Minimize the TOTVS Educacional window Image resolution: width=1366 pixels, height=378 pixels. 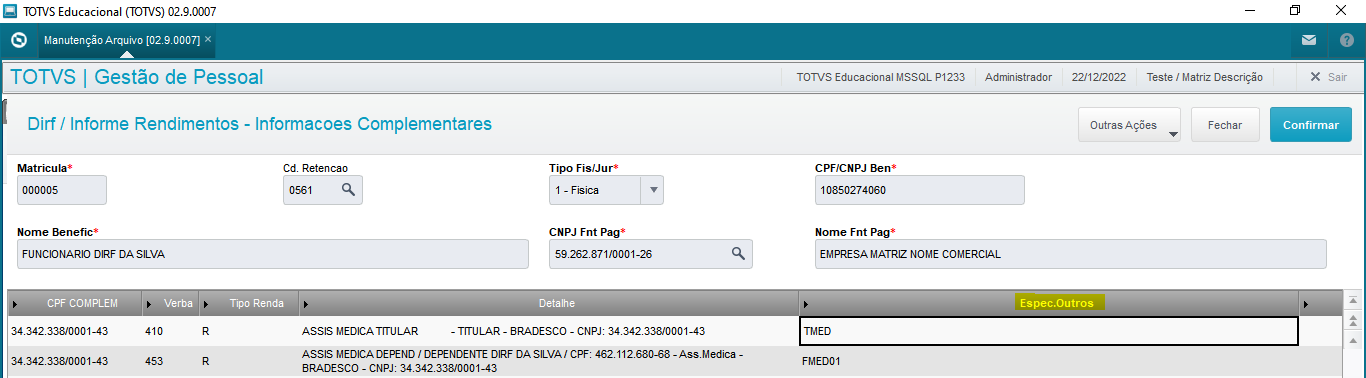tap(1249, 11)
